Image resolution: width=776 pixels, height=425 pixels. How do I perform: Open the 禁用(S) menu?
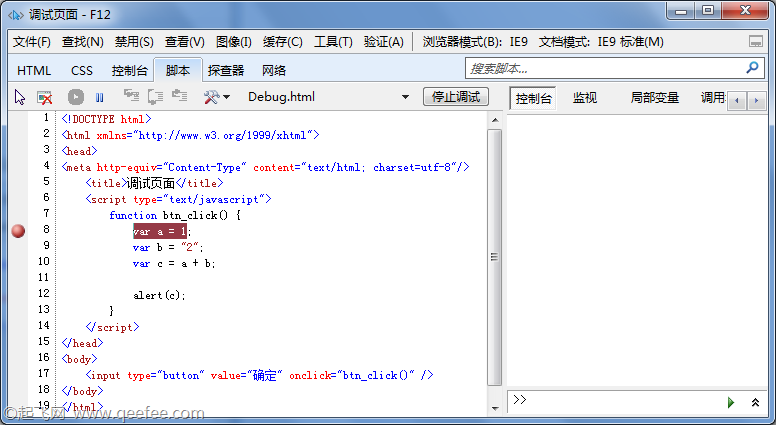coord(134,42)
